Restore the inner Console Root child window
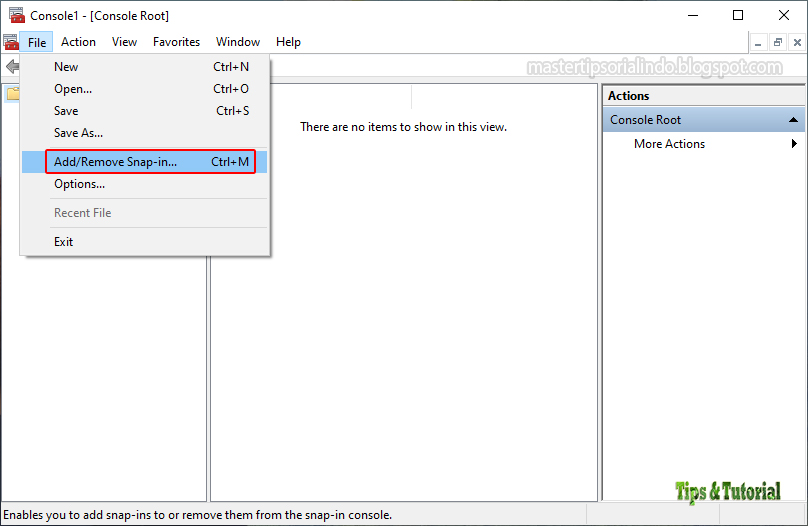 pos(778,42)
